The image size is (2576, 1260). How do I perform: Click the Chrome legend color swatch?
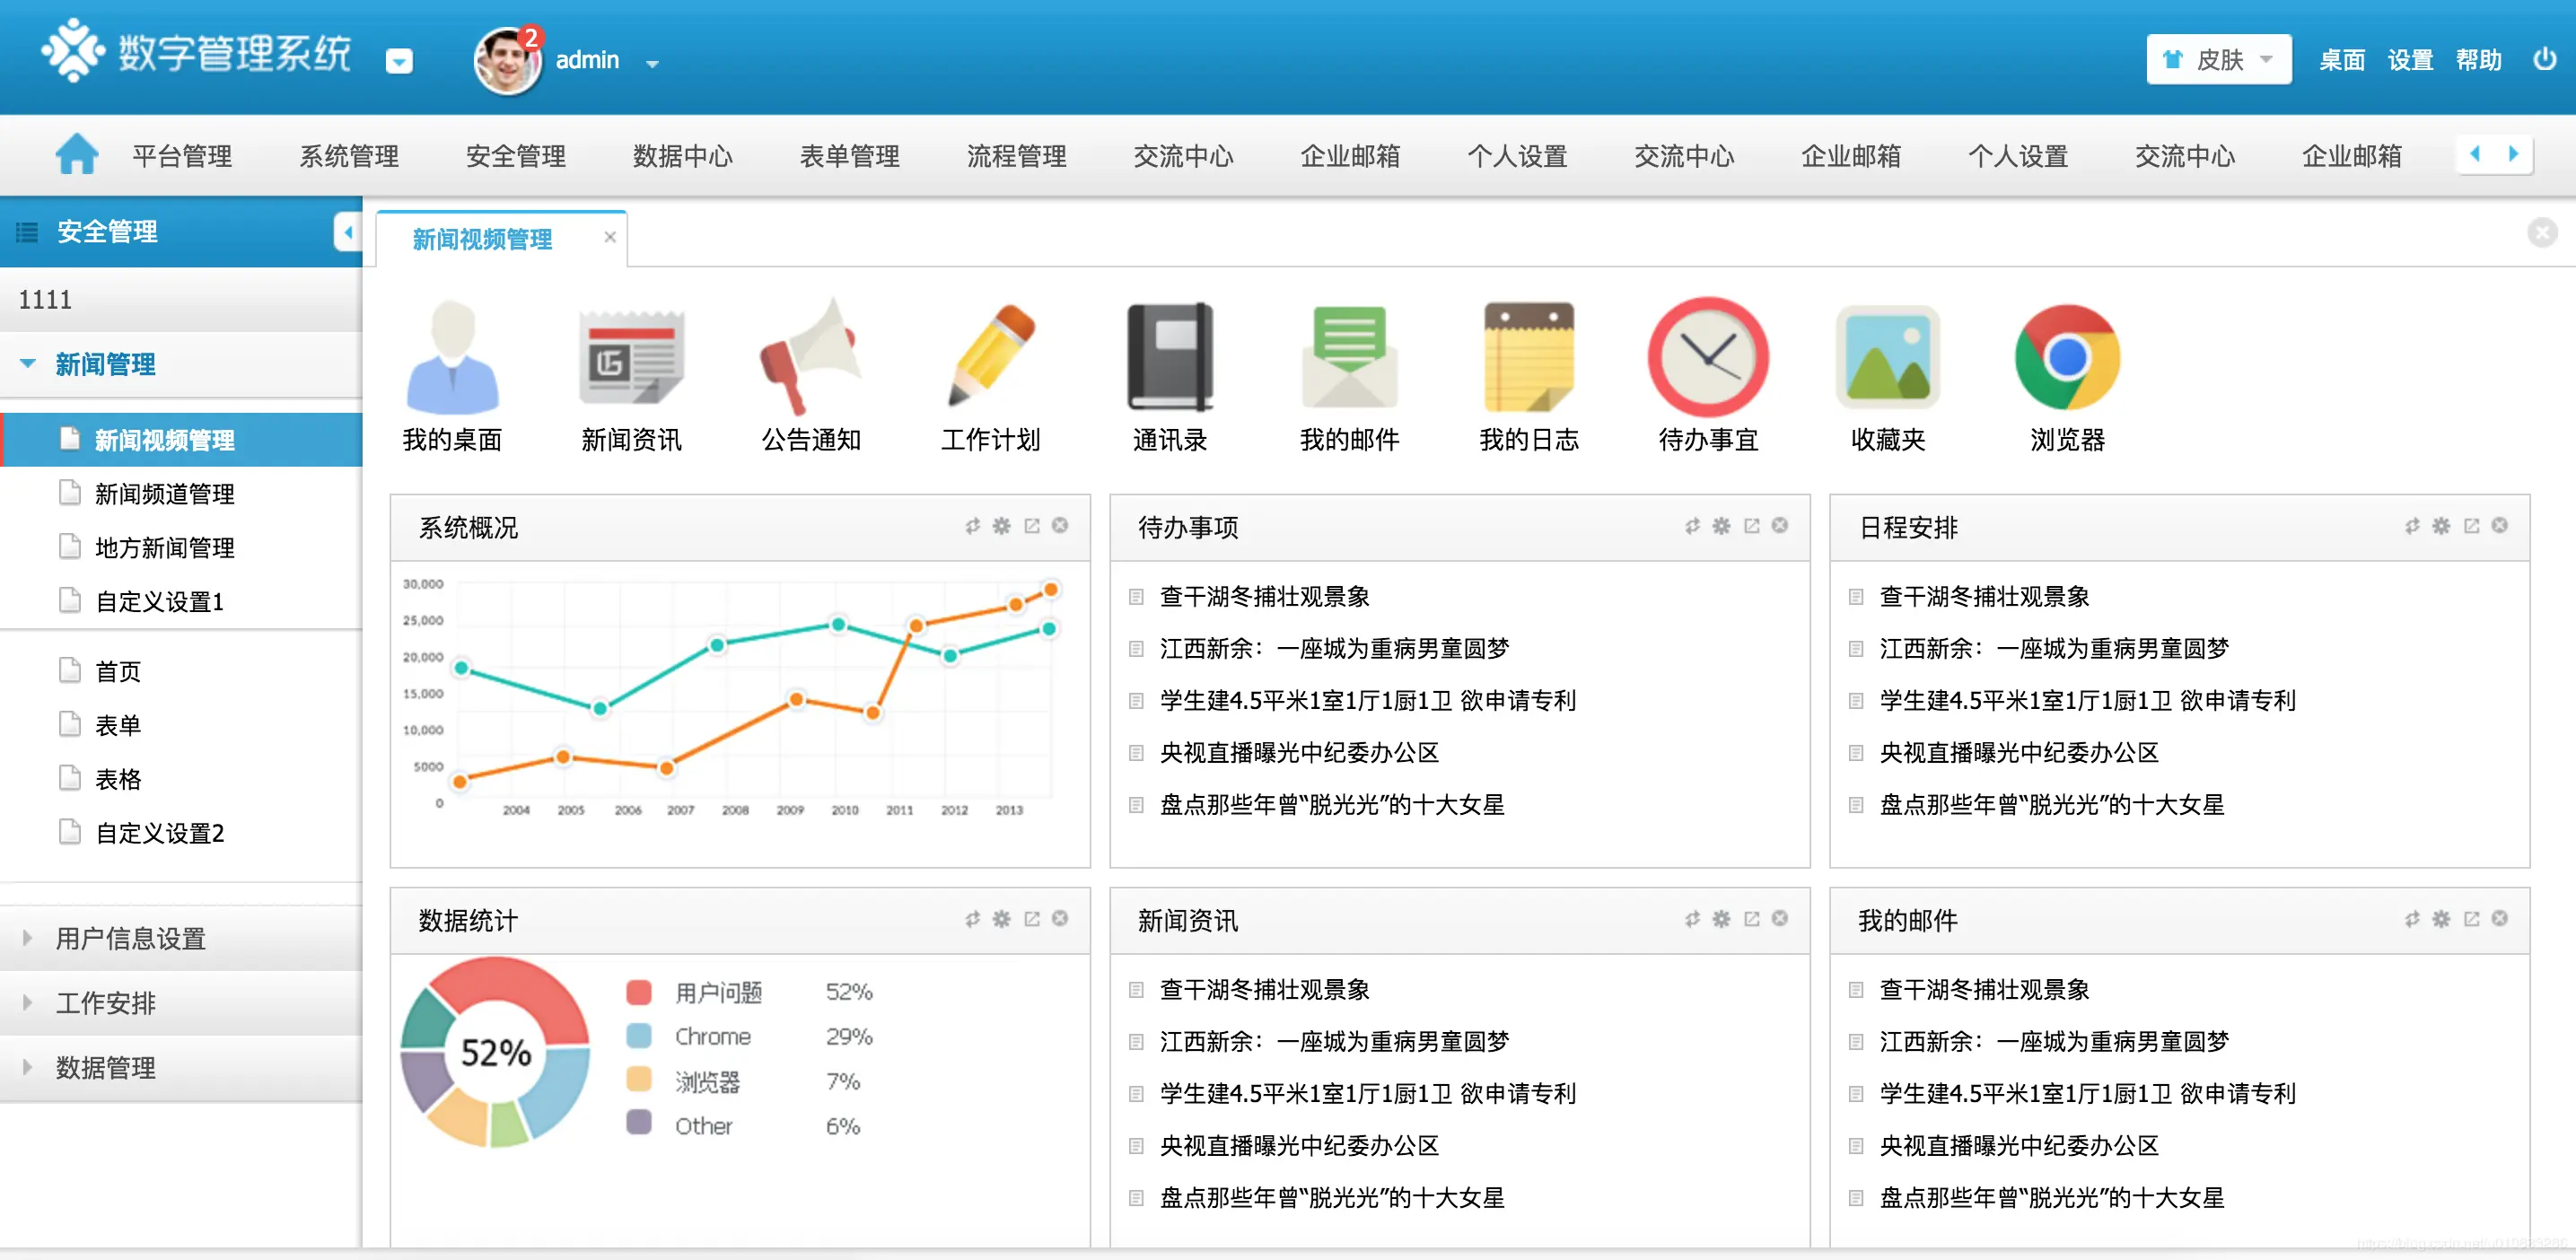point(638,1036)
